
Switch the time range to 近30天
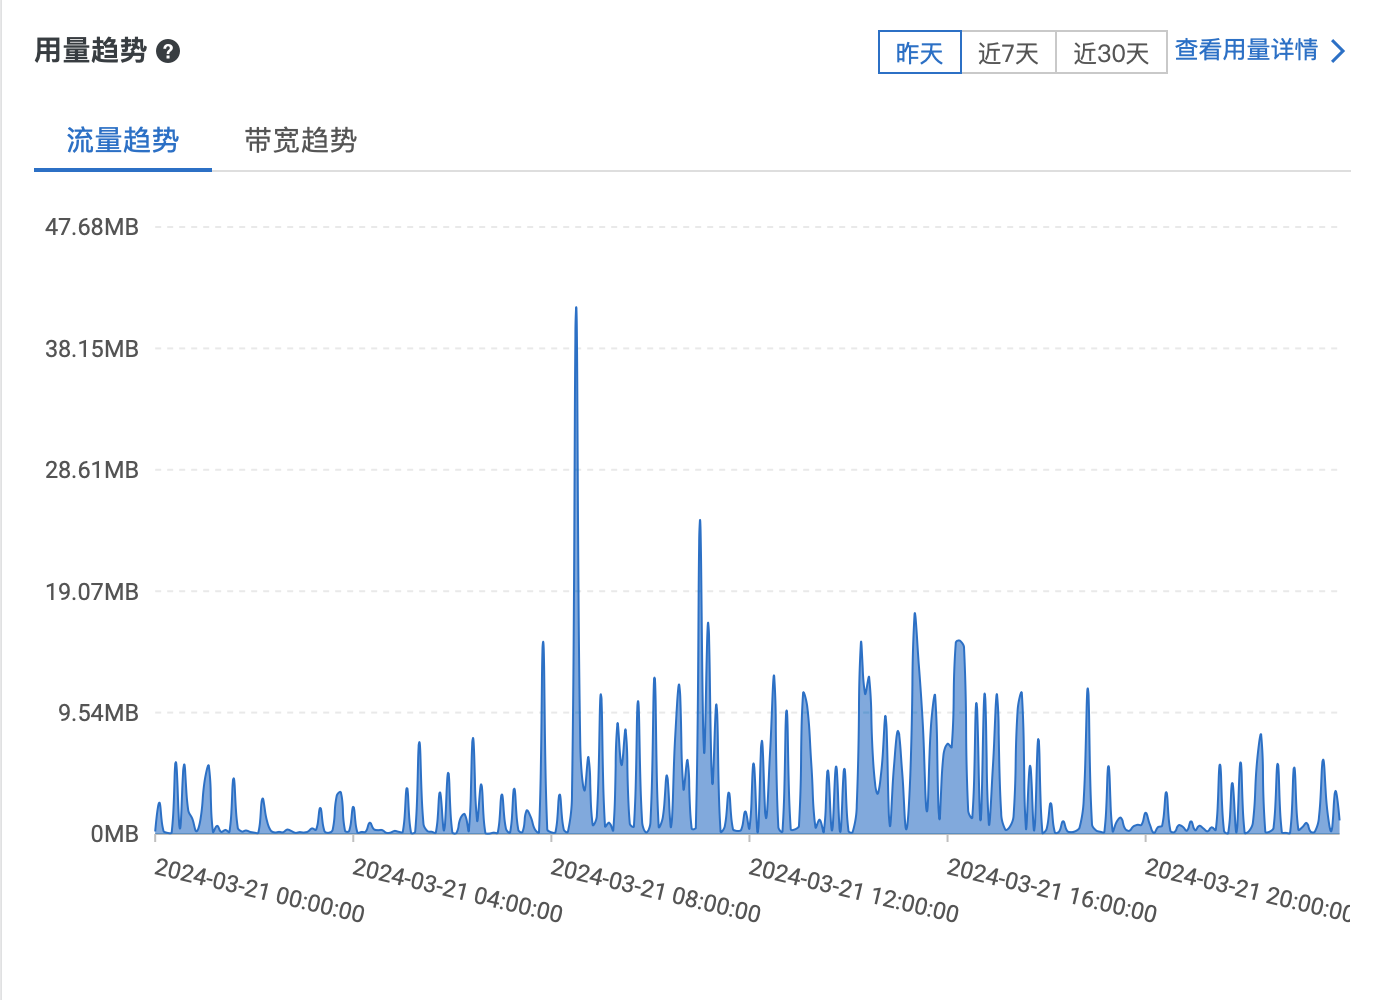(1111, 52)
